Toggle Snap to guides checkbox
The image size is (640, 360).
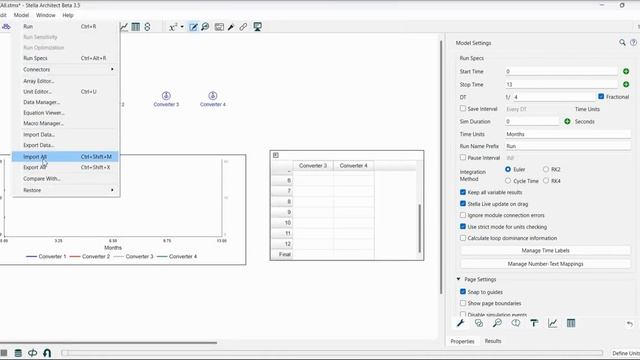463,291
